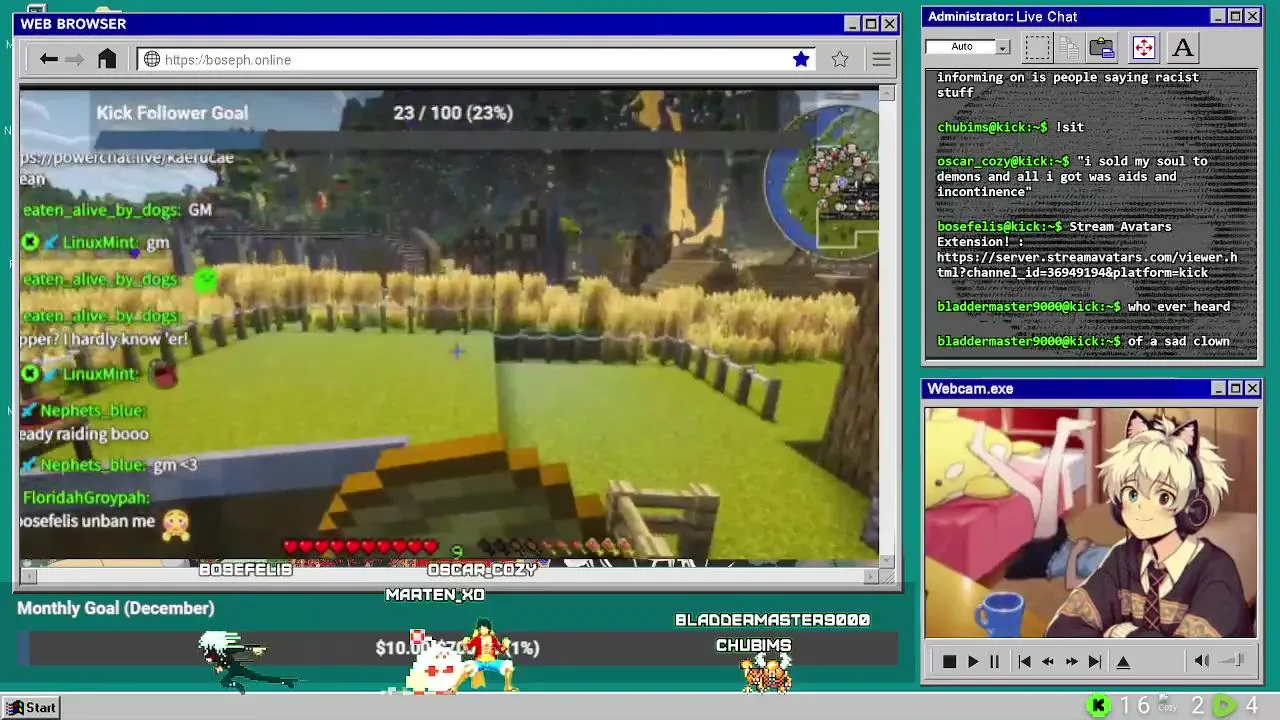Click the globe icon in address bar
1280x720 pixels.
tap(152, 59)
